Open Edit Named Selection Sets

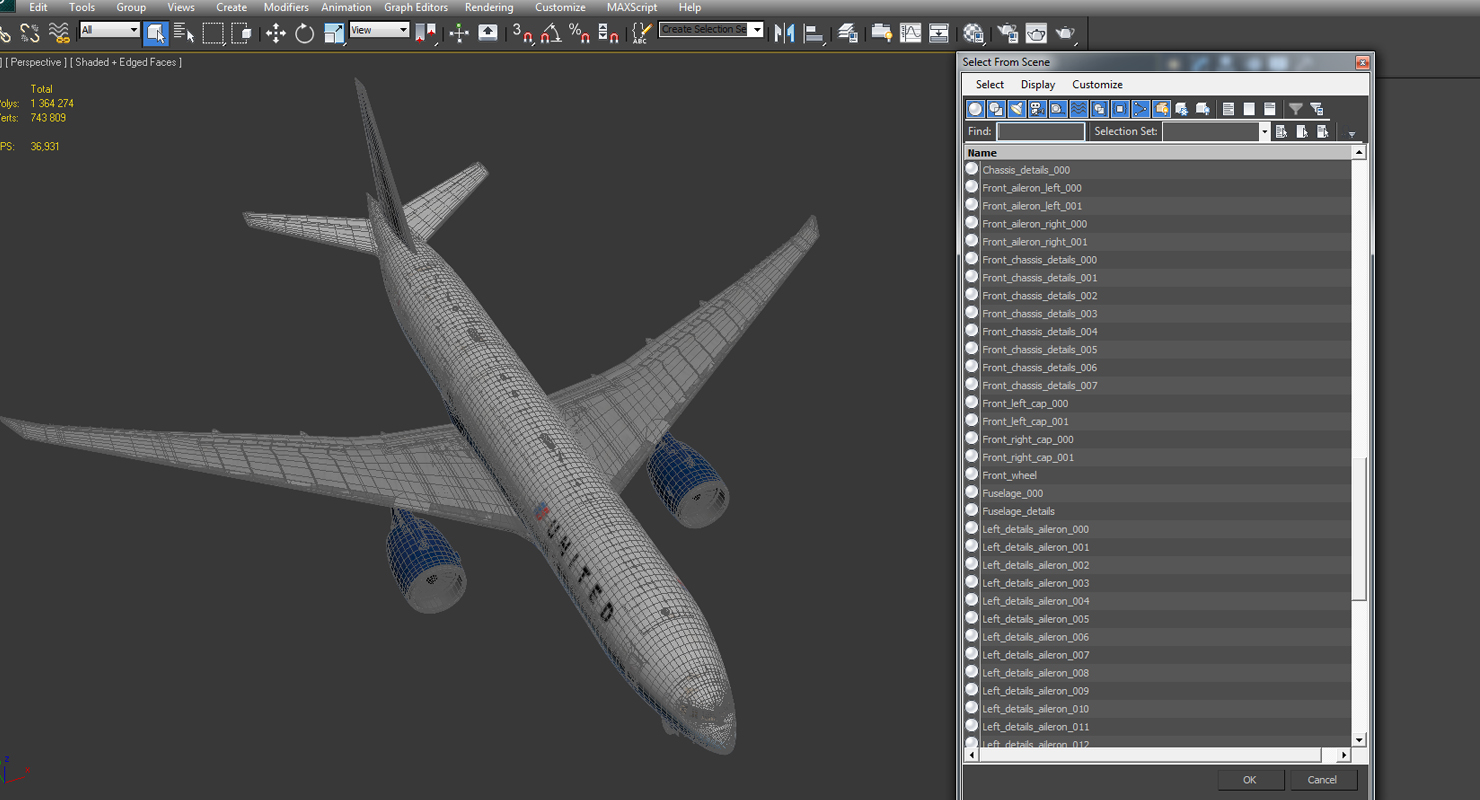641,33
